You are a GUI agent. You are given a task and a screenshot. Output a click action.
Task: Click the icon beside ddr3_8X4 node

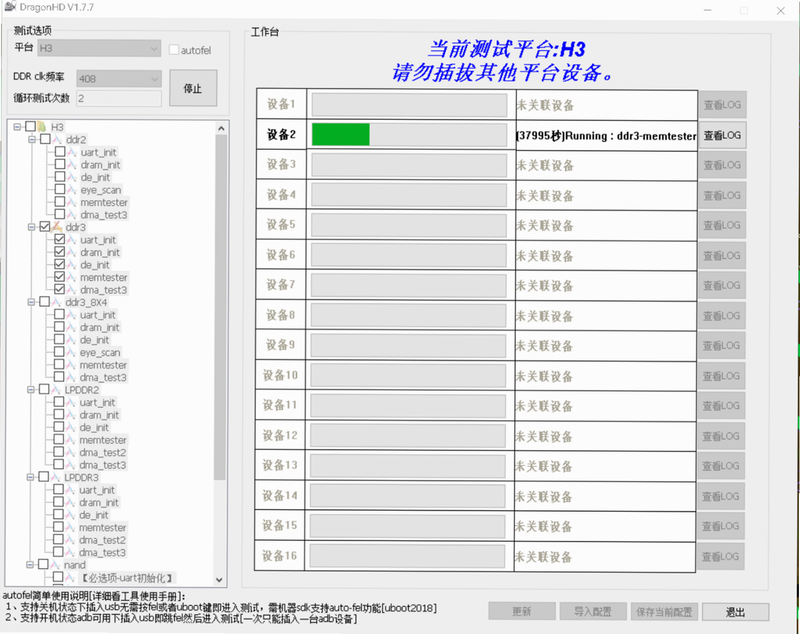pos(57,302)
